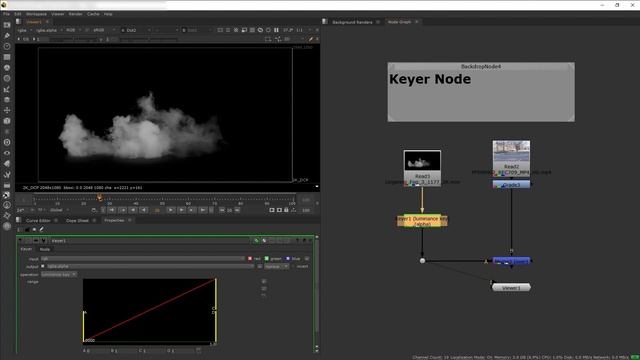
Task: Open the rgba.alpha channel dropdown in viewer
Action: [49, 30]
